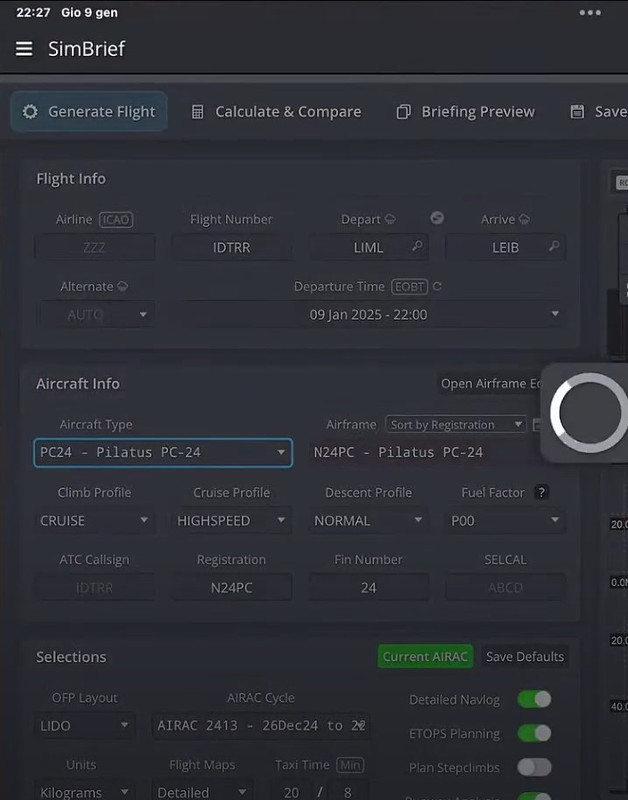628x800 pixels.
Task: Tap the three-dot menu in the status bar
Action: 590,12
